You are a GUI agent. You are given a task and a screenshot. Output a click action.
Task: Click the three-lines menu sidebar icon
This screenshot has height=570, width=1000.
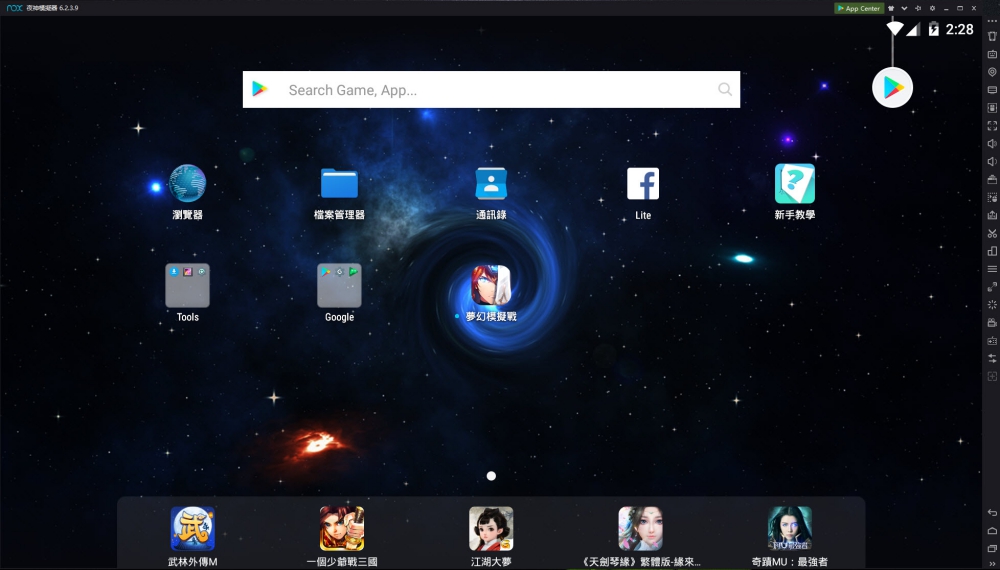992,269
